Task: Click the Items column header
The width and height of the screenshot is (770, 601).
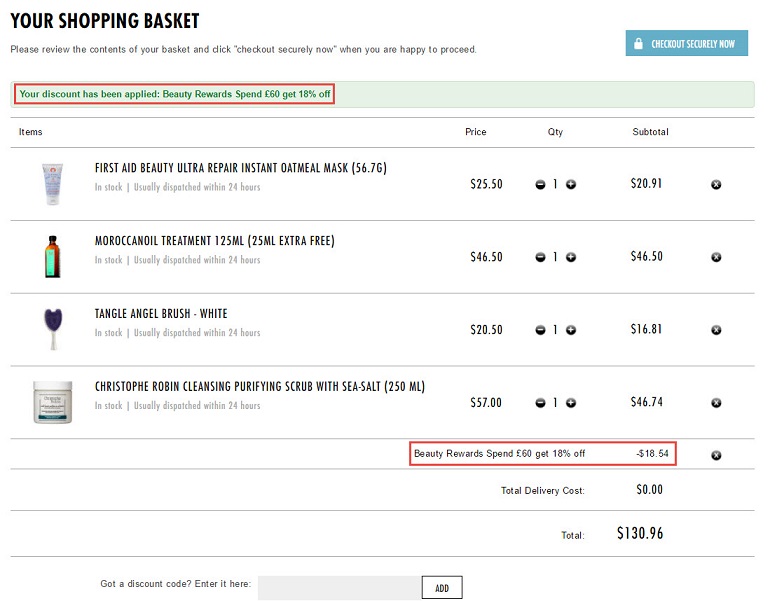Action: pos(30,132)
